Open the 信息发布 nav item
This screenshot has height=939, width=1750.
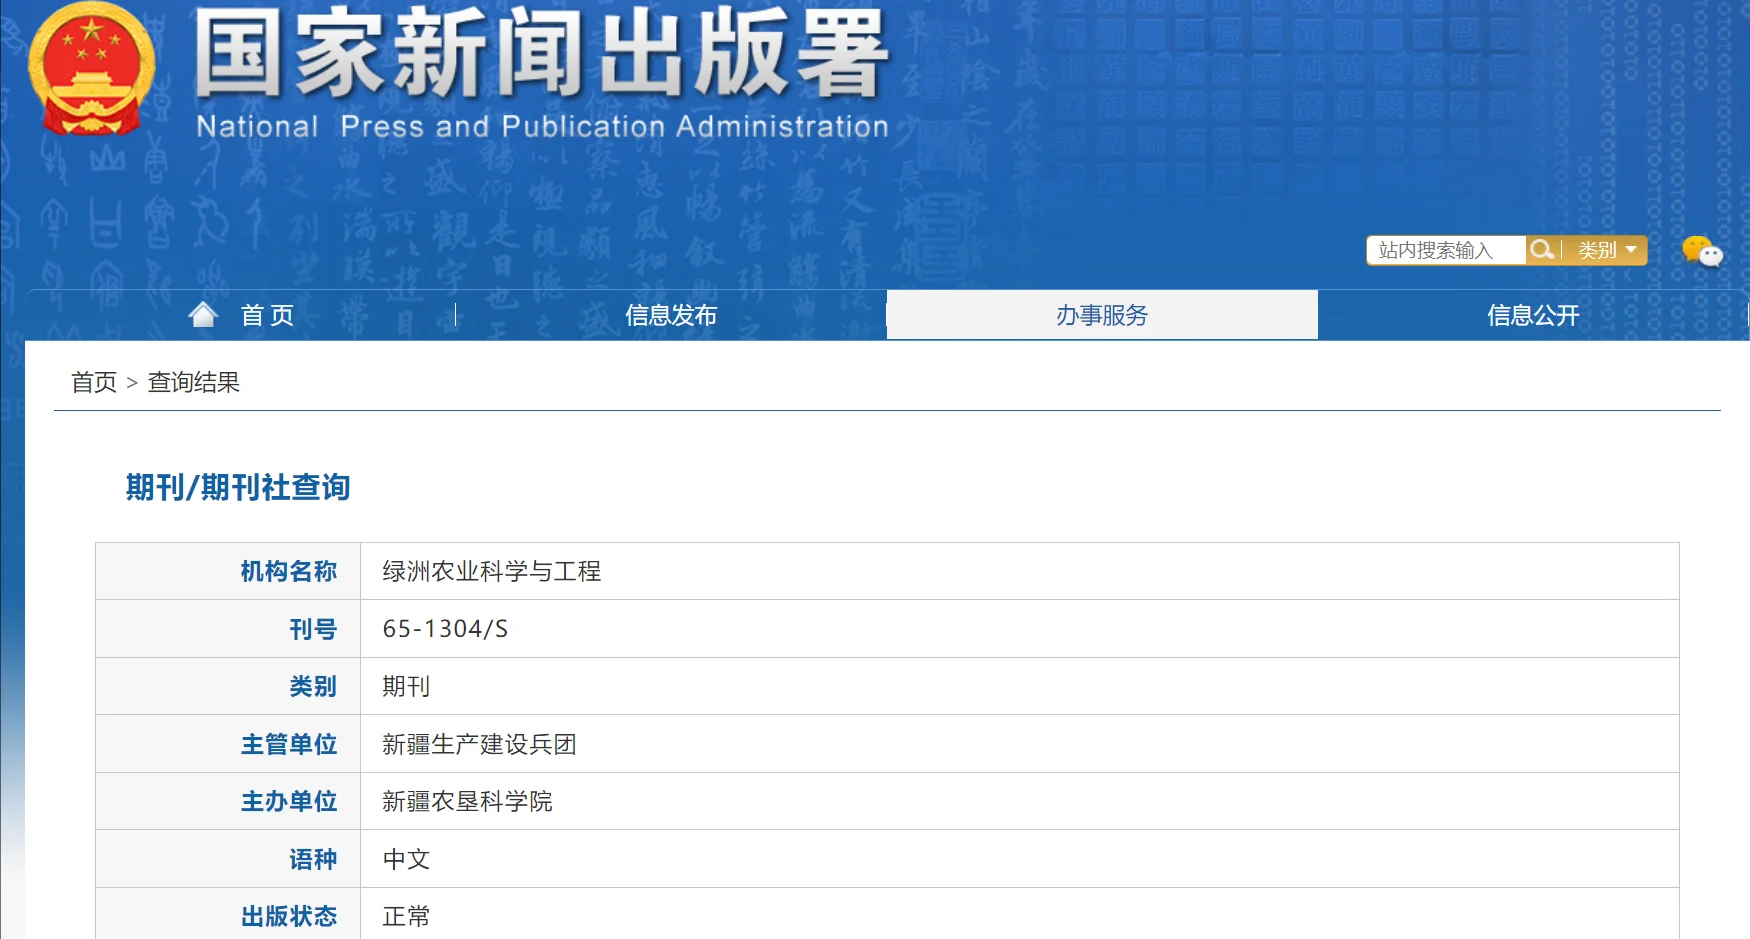click(671, 315)
